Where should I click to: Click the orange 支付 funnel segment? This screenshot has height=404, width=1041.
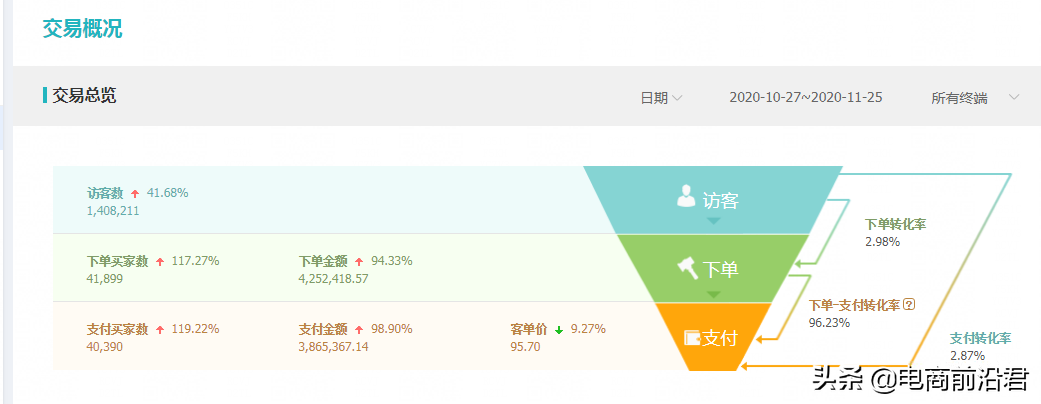pyautogui.click(x=712, y=336)
